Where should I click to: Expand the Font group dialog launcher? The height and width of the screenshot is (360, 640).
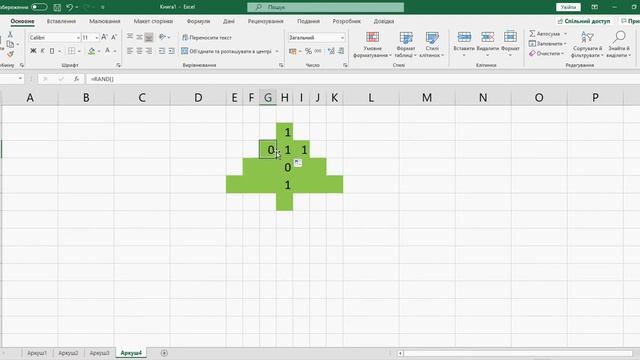118,65
